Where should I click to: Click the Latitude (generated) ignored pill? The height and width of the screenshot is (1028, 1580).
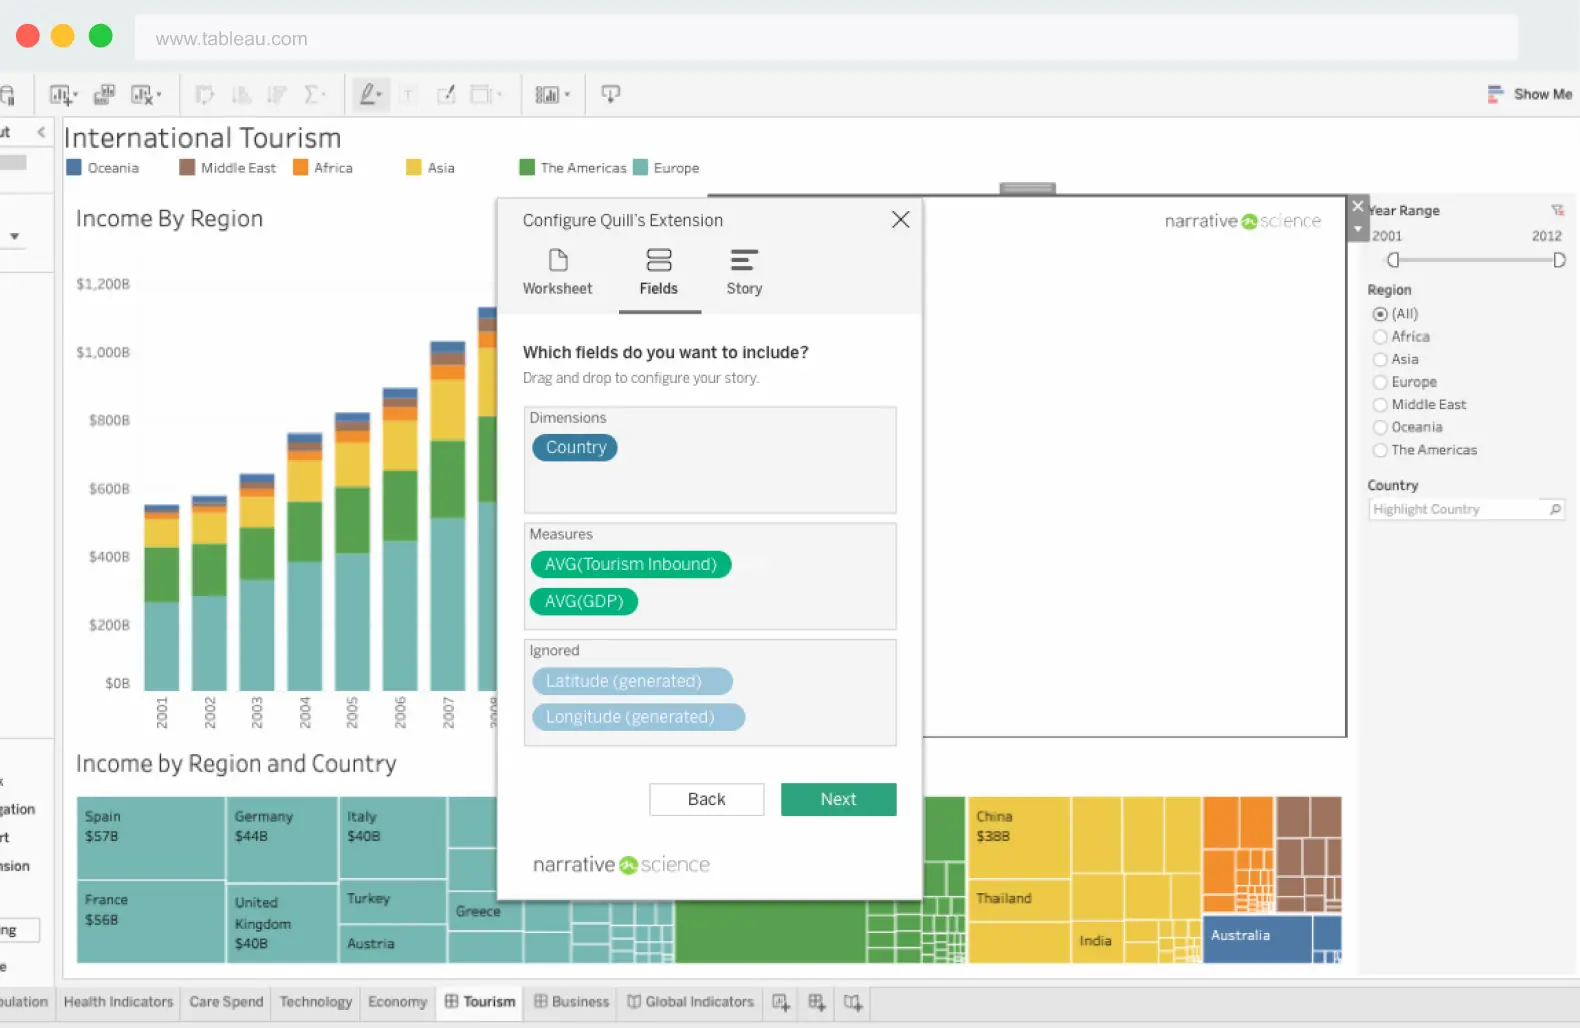tap(632, 681)
